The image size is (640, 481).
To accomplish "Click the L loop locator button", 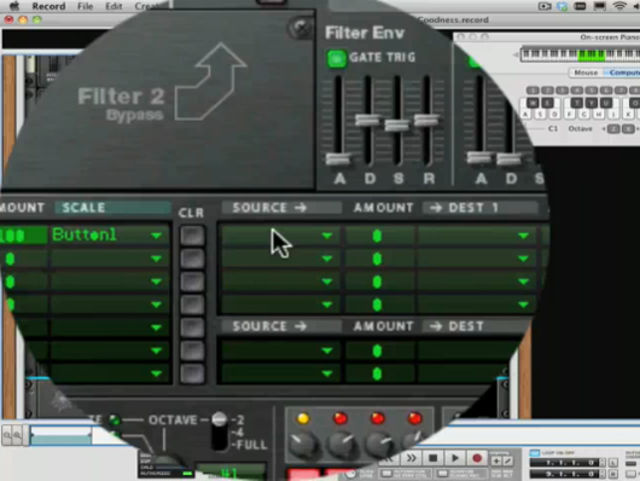I will [x=613, y=463].
